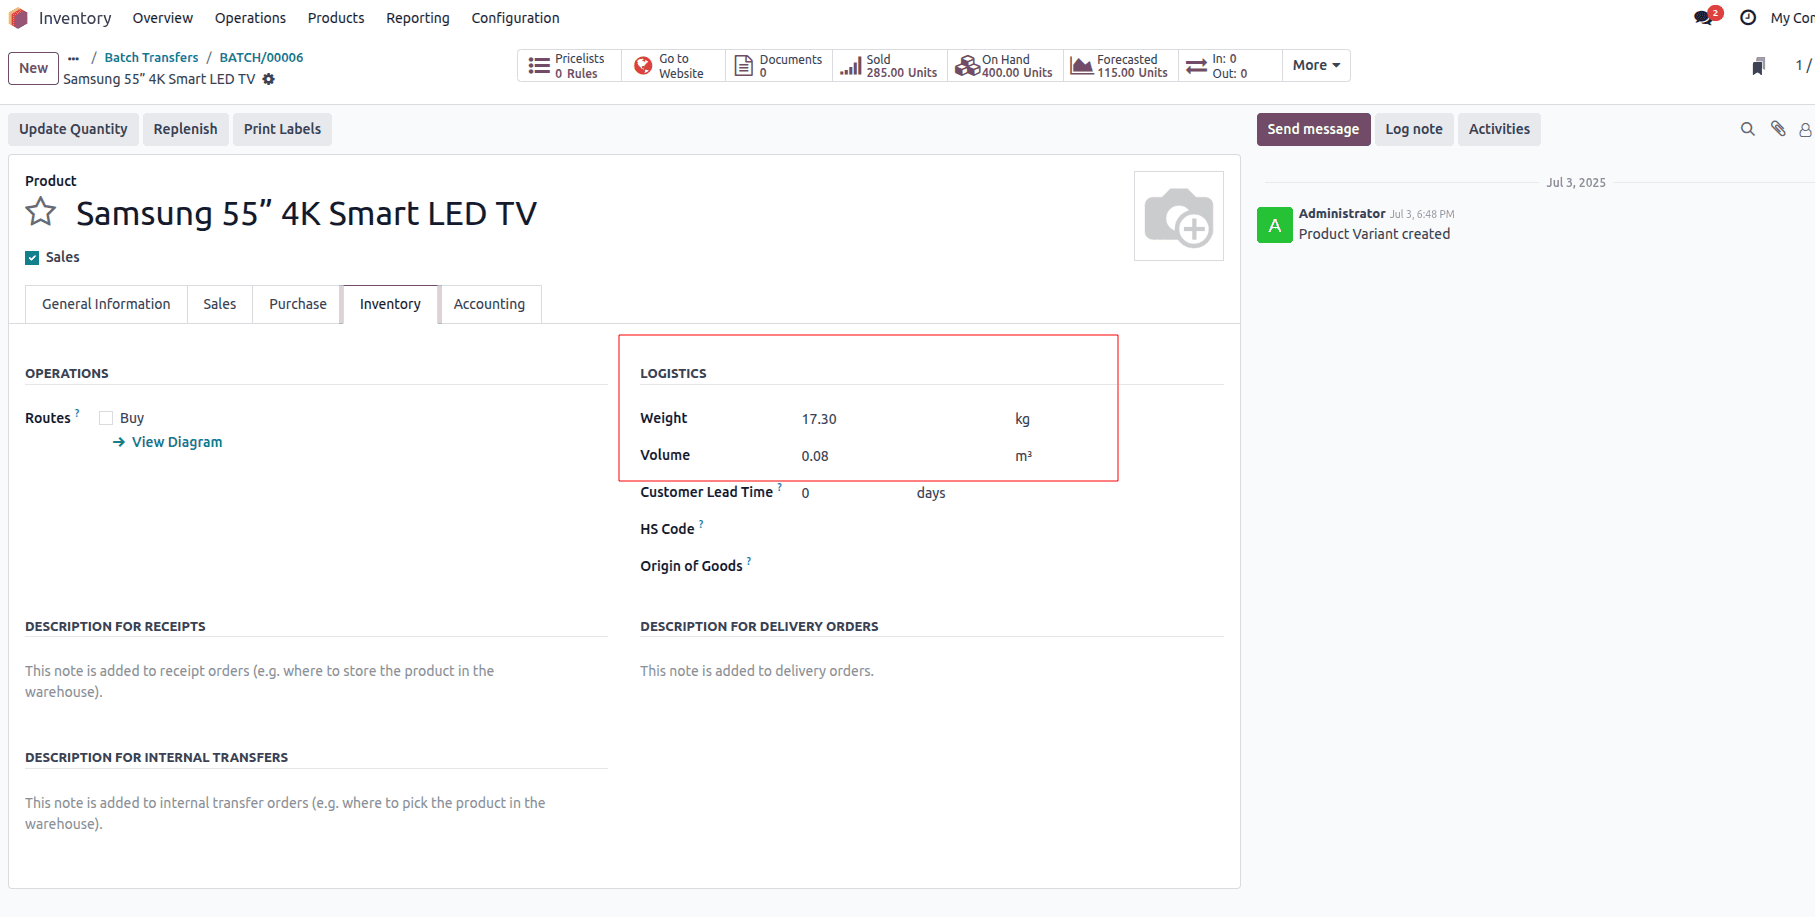Click Print Labels button

(282, 129)
